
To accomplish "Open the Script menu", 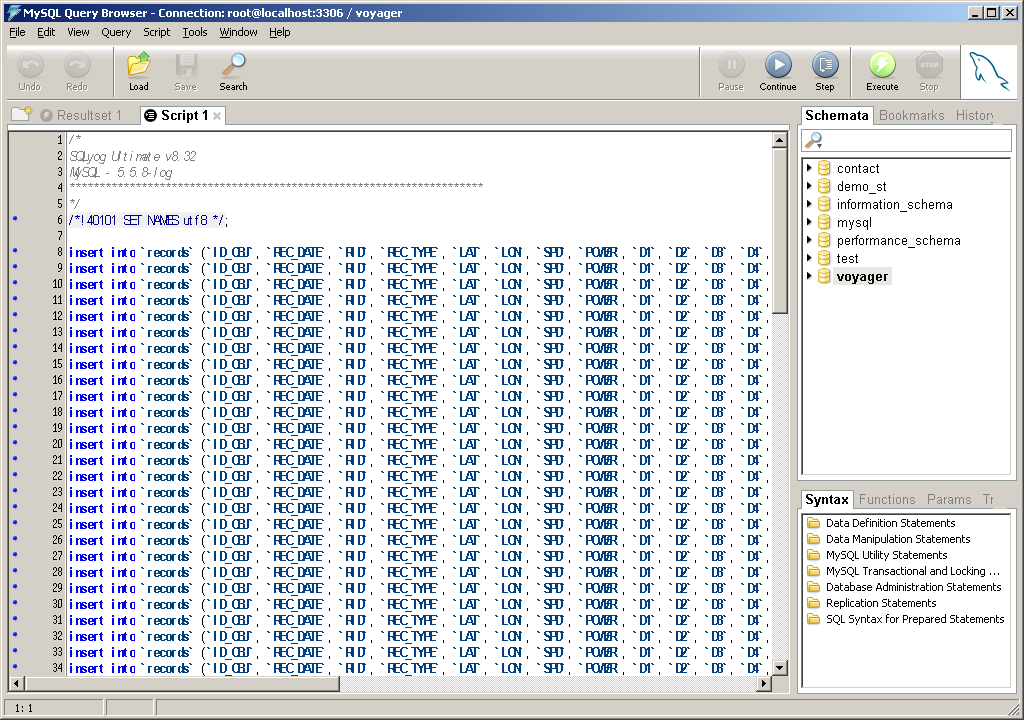I will (x=157, y=32).
